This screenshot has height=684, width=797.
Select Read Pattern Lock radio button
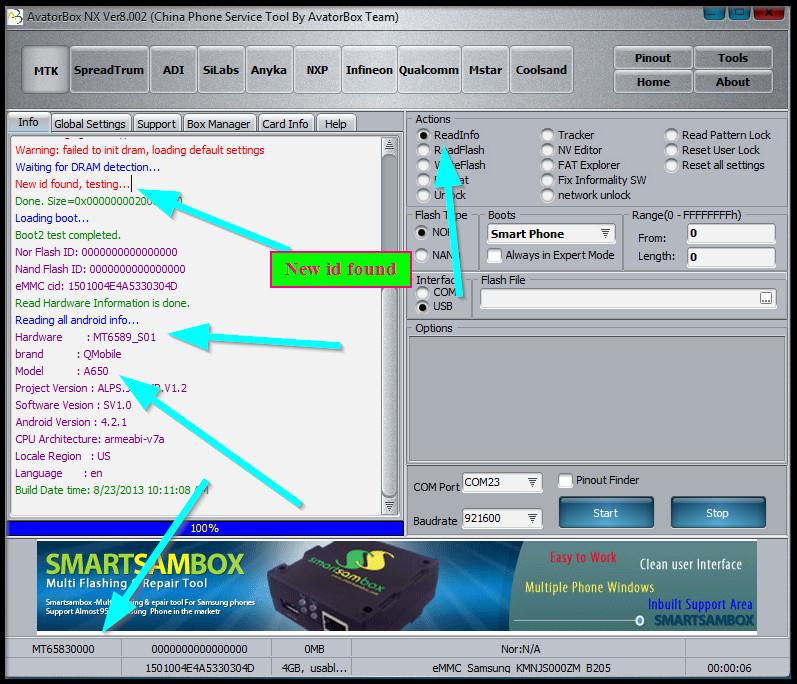coord(671,135)
